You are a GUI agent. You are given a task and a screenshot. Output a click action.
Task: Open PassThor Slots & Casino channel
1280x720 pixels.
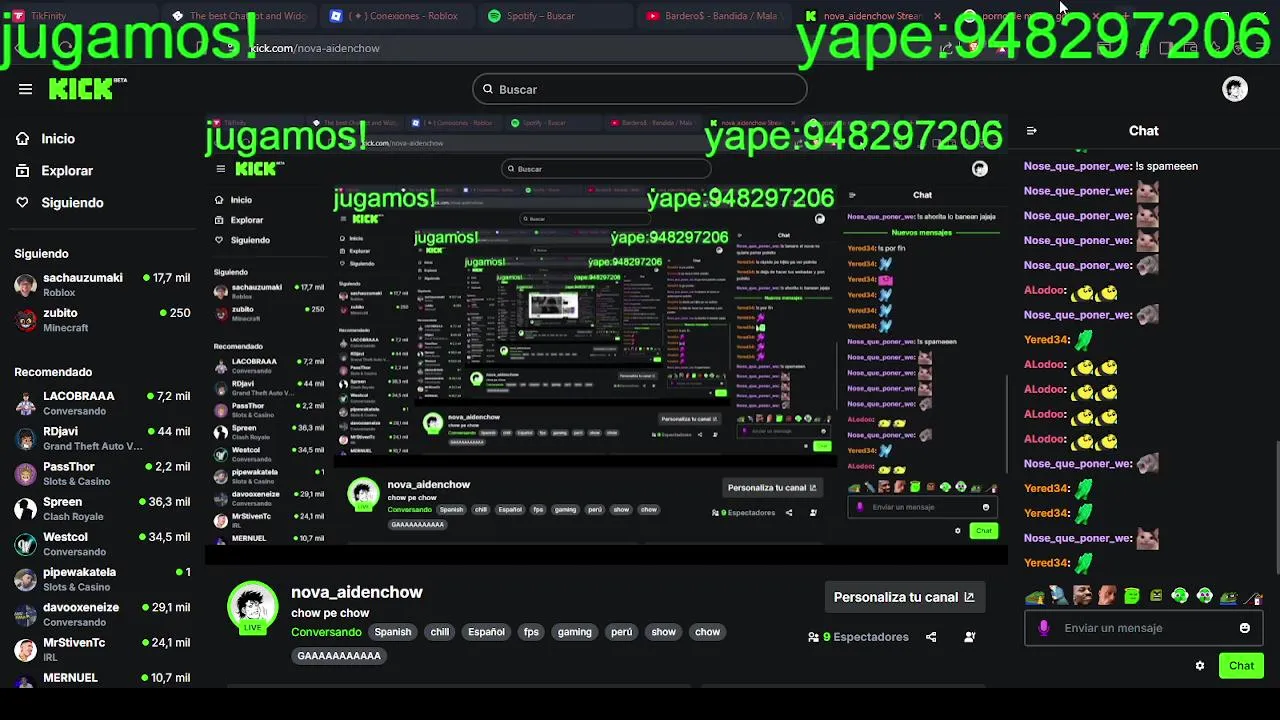[x=102, y=473]
